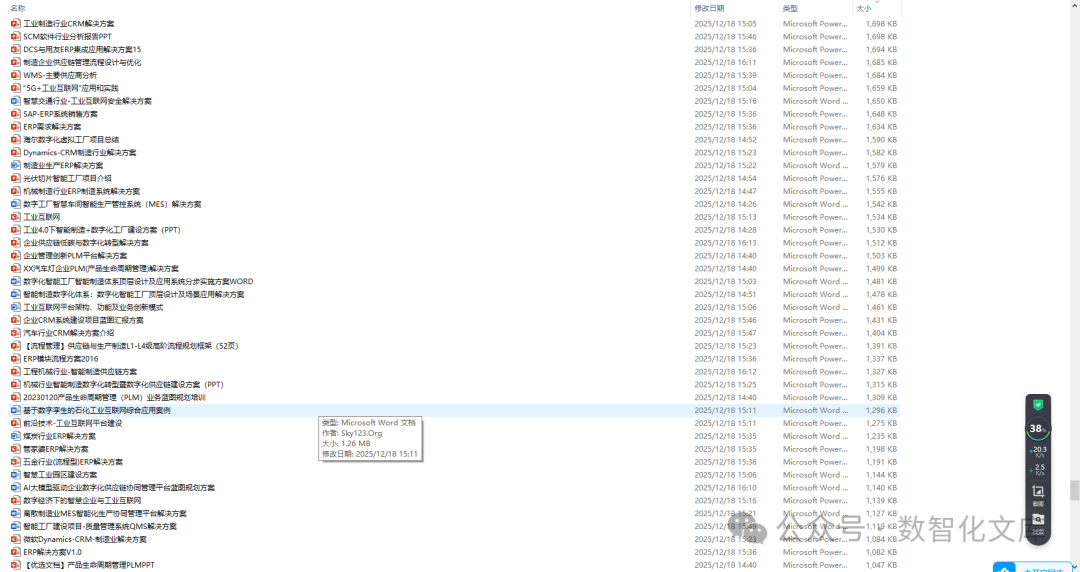Click PowerPoint icon of 工业制造行业CRM解决方案
The height and width of the screenshot is (572, 1080).
pyautogui.click(x=16, y=23)
